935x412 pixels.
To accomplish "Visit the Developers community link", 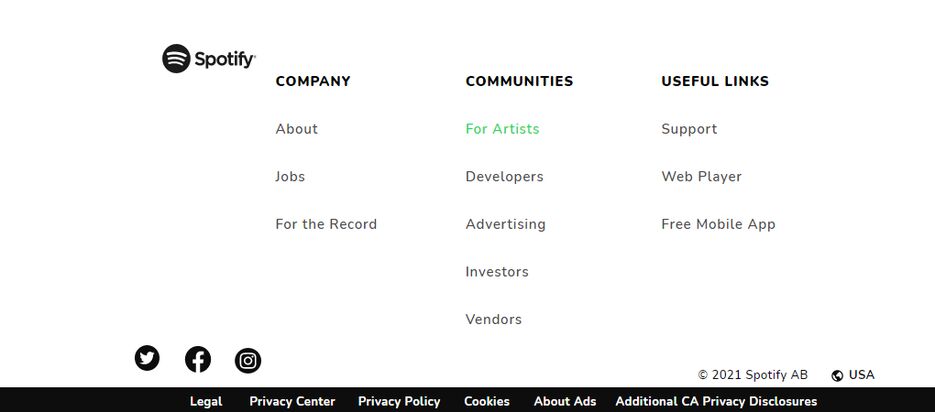I will coord(504,176).
